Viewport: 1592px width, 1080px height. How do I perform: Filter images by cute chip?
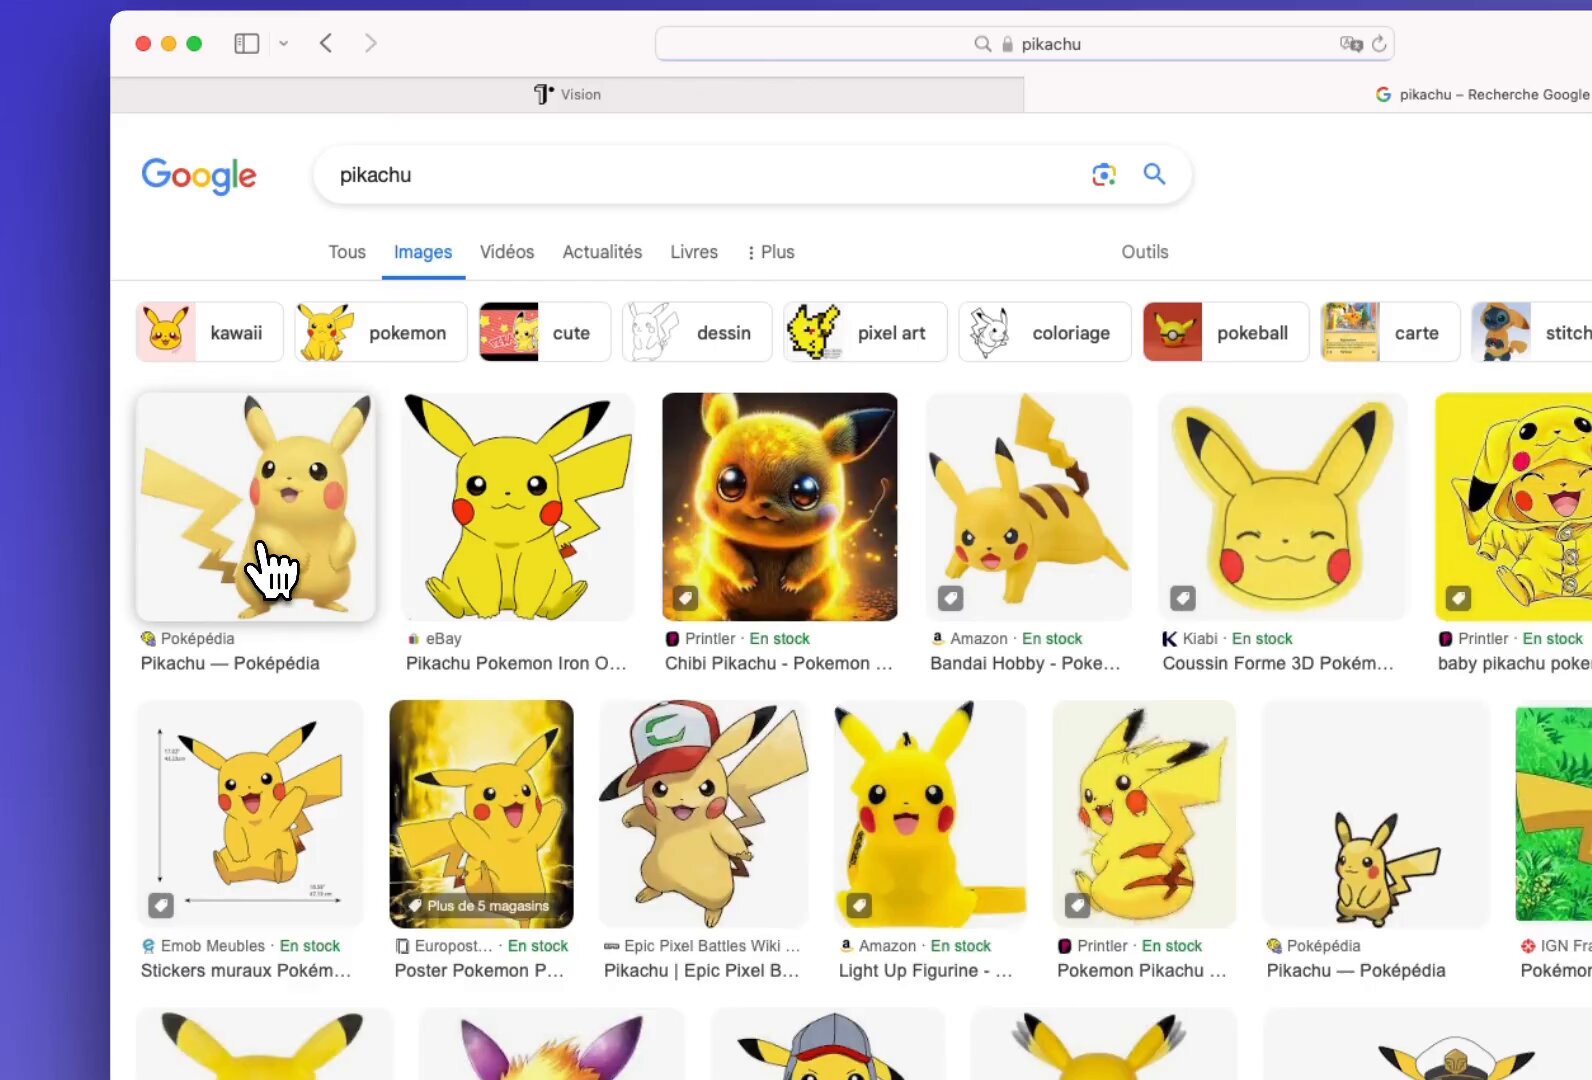coord(545,332)
